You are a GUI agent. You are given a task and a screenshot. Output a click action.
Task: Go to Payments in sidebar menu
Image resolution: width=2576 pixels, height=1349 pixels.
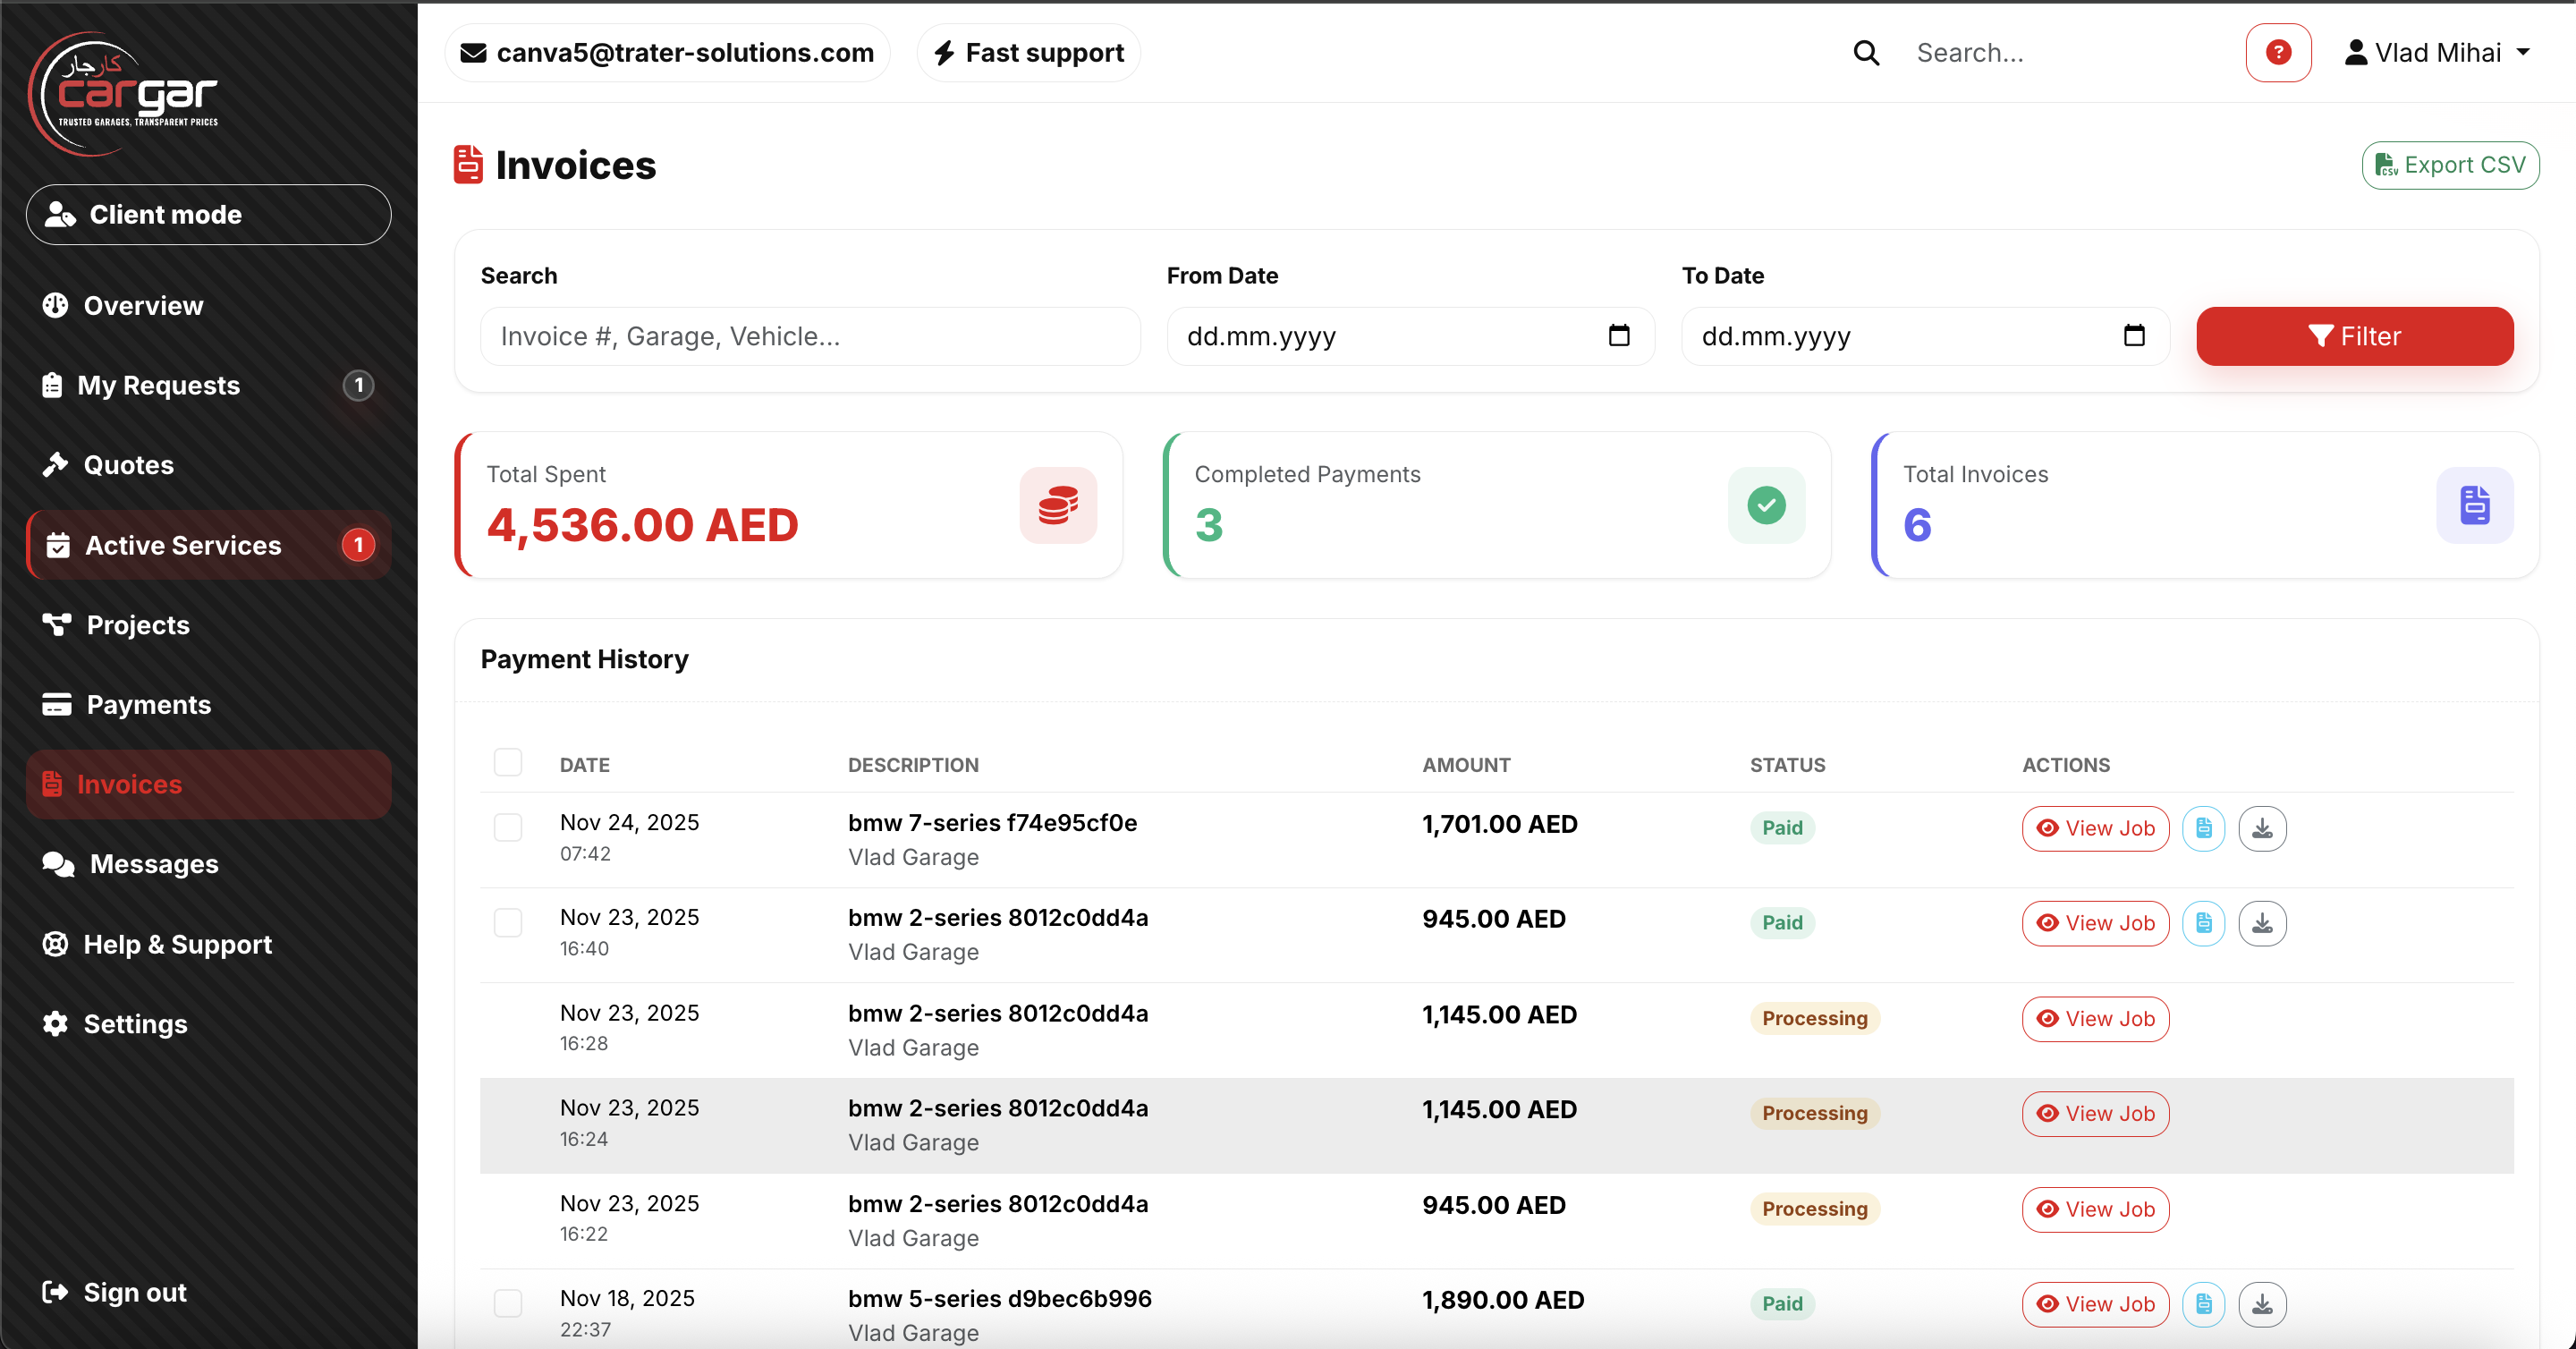(148, 705)
